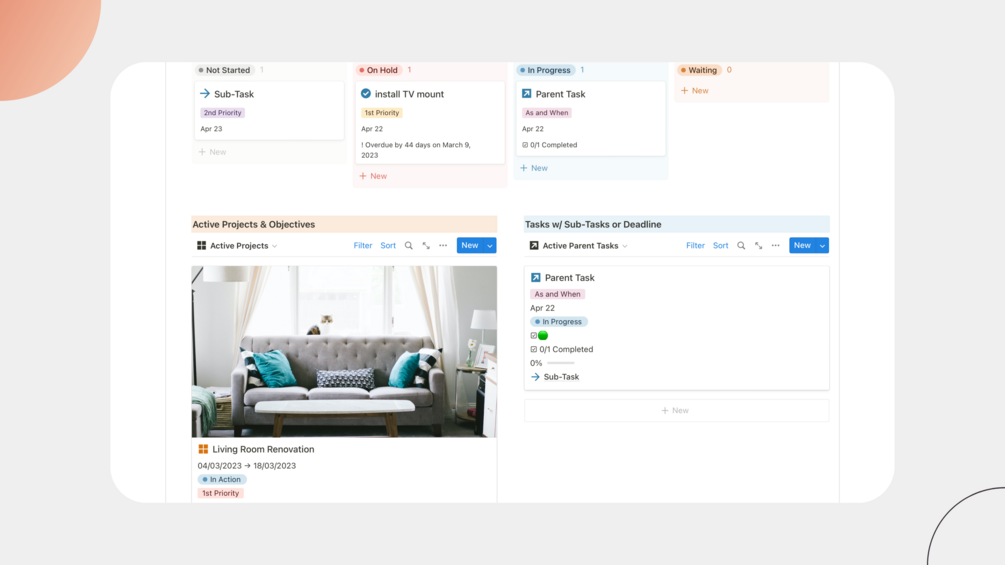This screenshot has height=565, width=1005.
Task: Expand Active Projects view to full page
Action: coord(426,245)
